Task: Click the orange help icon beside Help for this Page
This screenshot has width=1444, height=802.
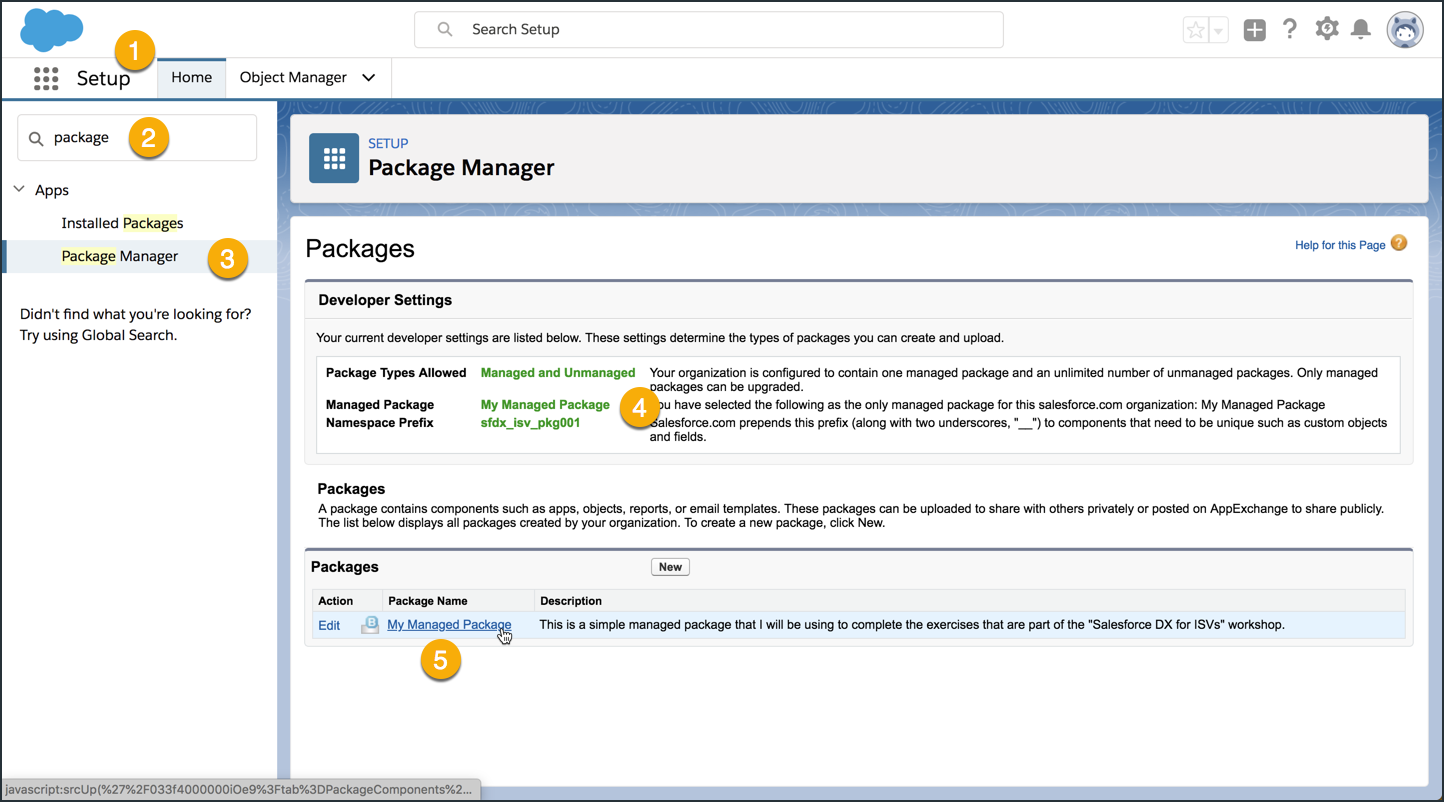Action: tap(1399, 243)
